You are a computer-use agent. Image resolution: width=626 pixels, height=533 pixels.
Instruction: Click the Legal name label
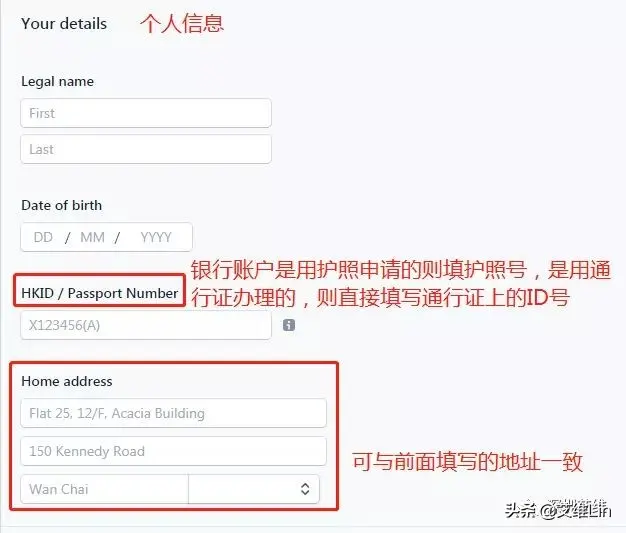pos(57,81)
